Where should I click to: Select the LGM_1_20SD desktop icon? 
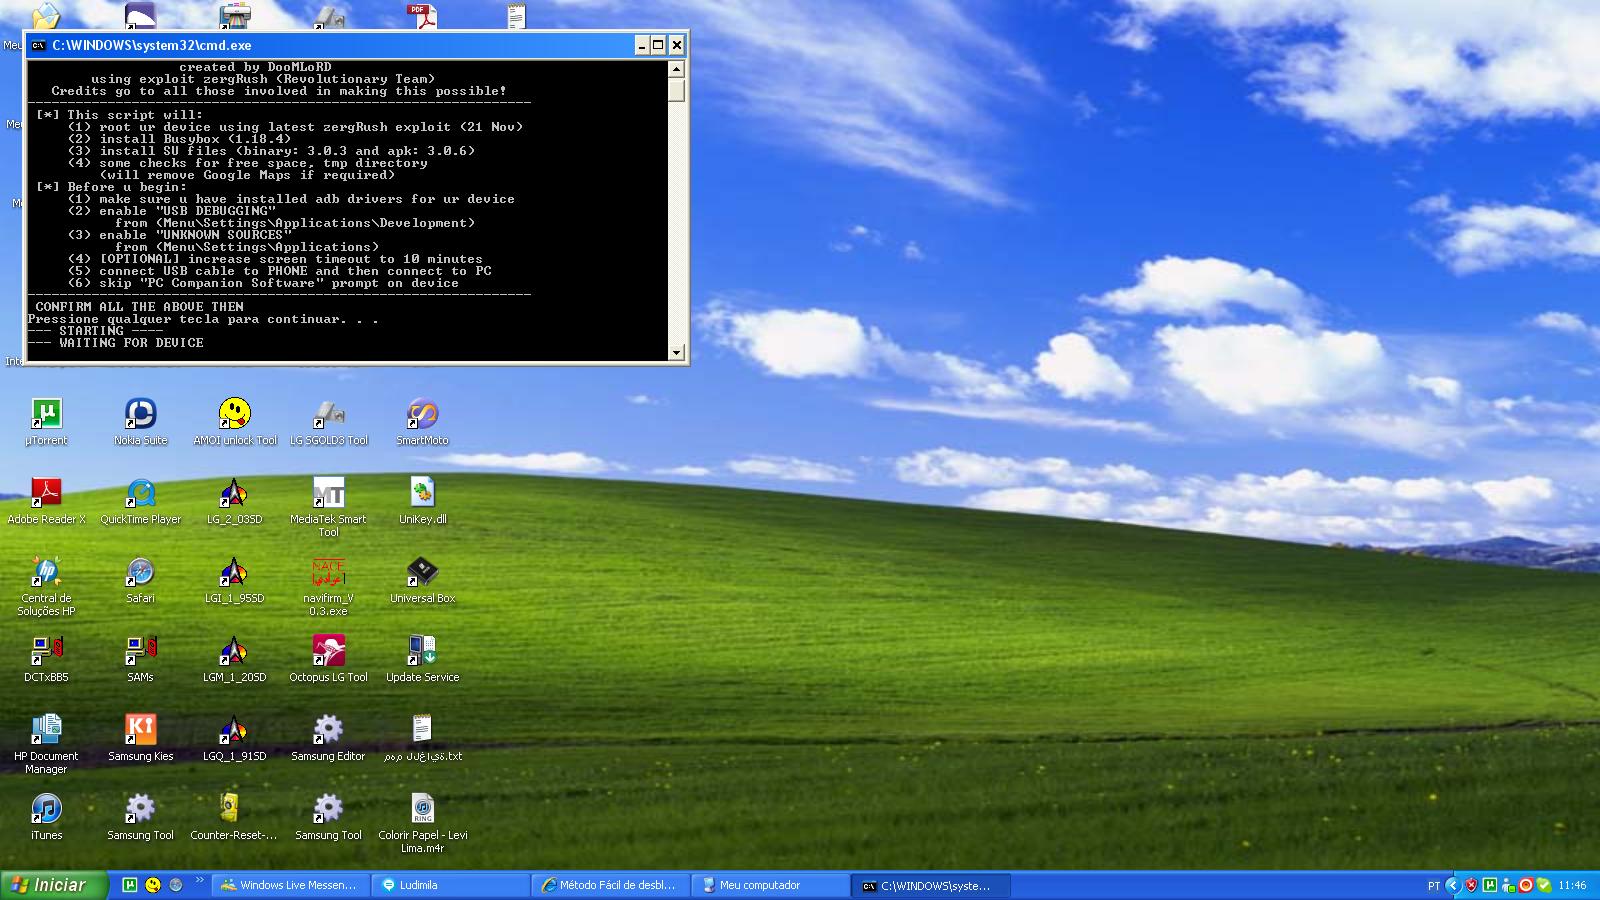(x=235, y=658)
